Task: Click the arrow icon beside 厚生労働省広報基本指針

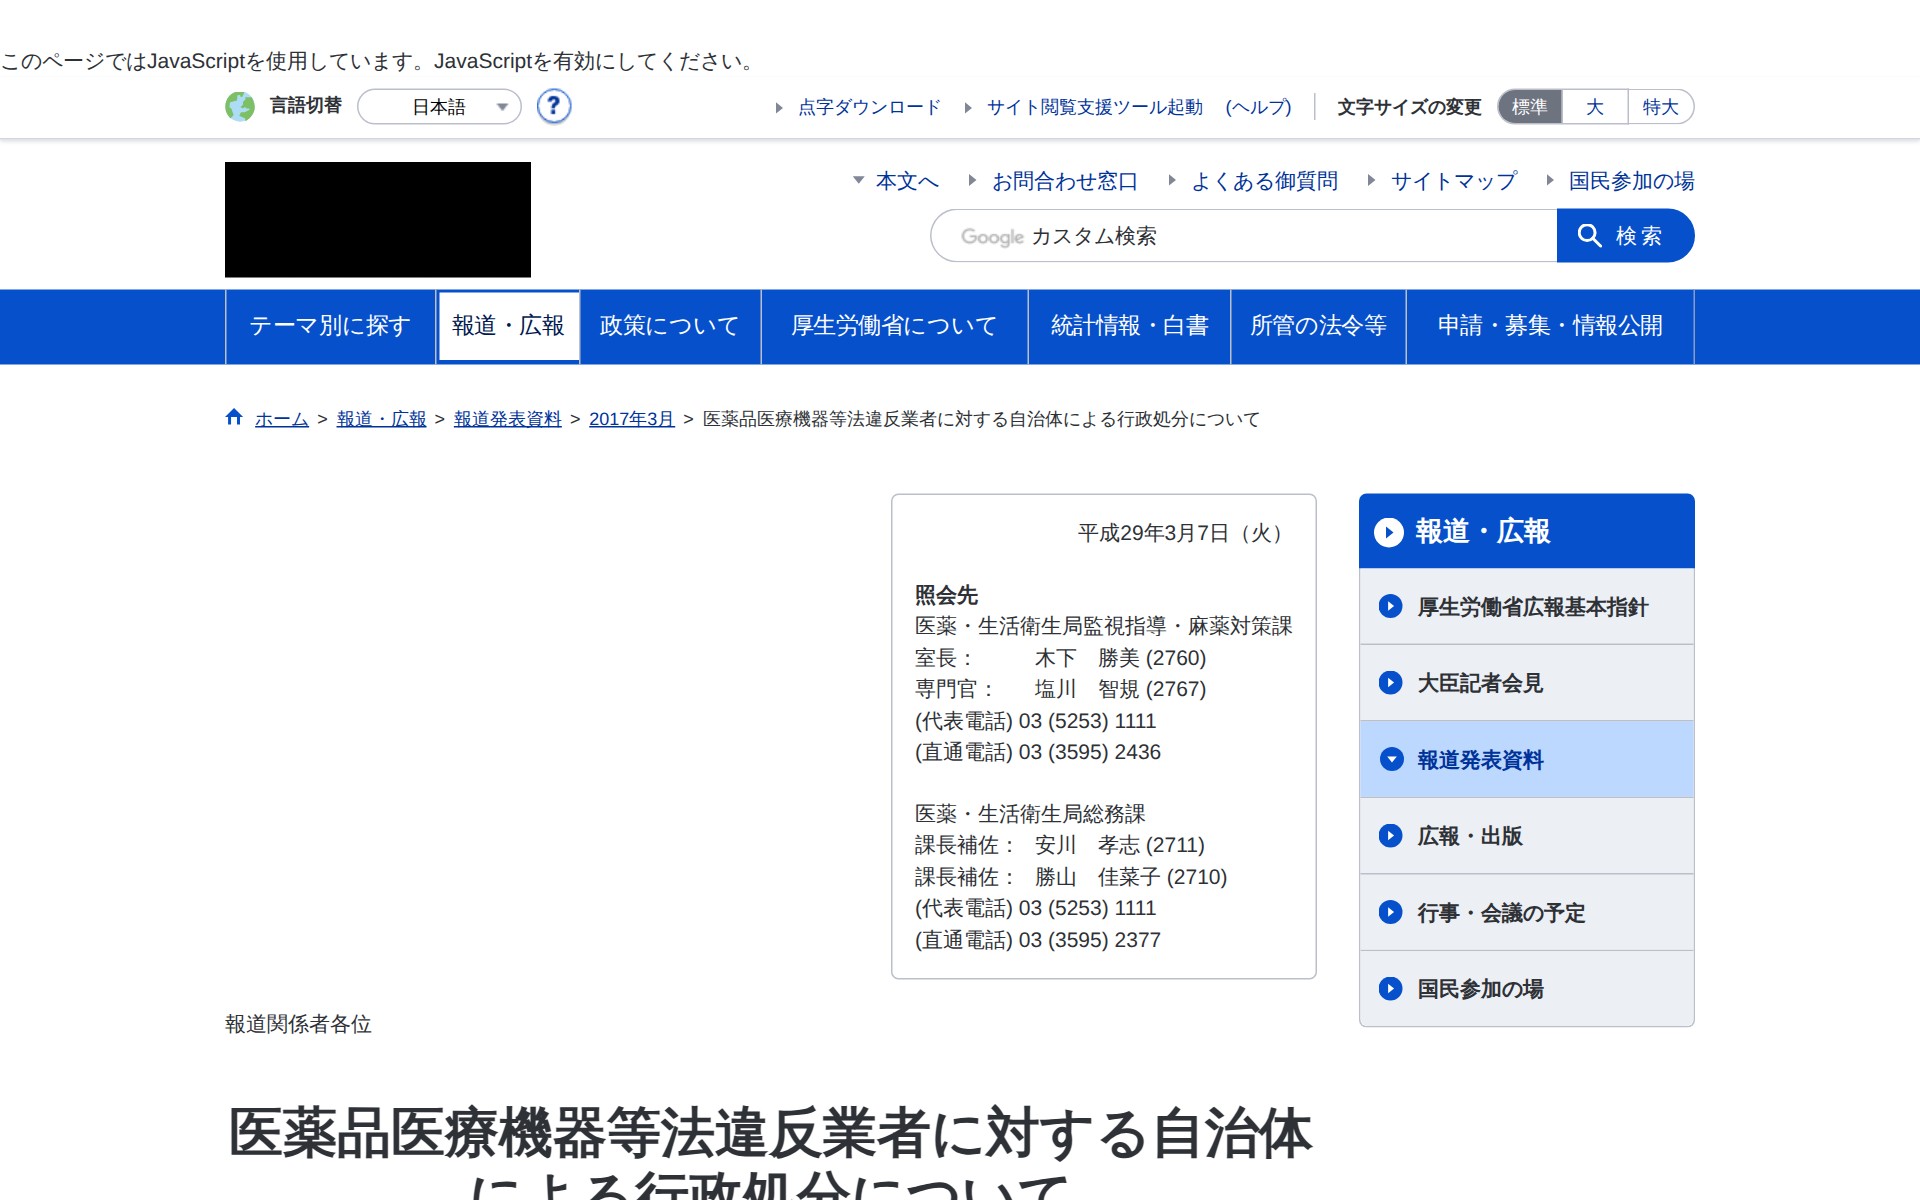Action: point(1390,606)
